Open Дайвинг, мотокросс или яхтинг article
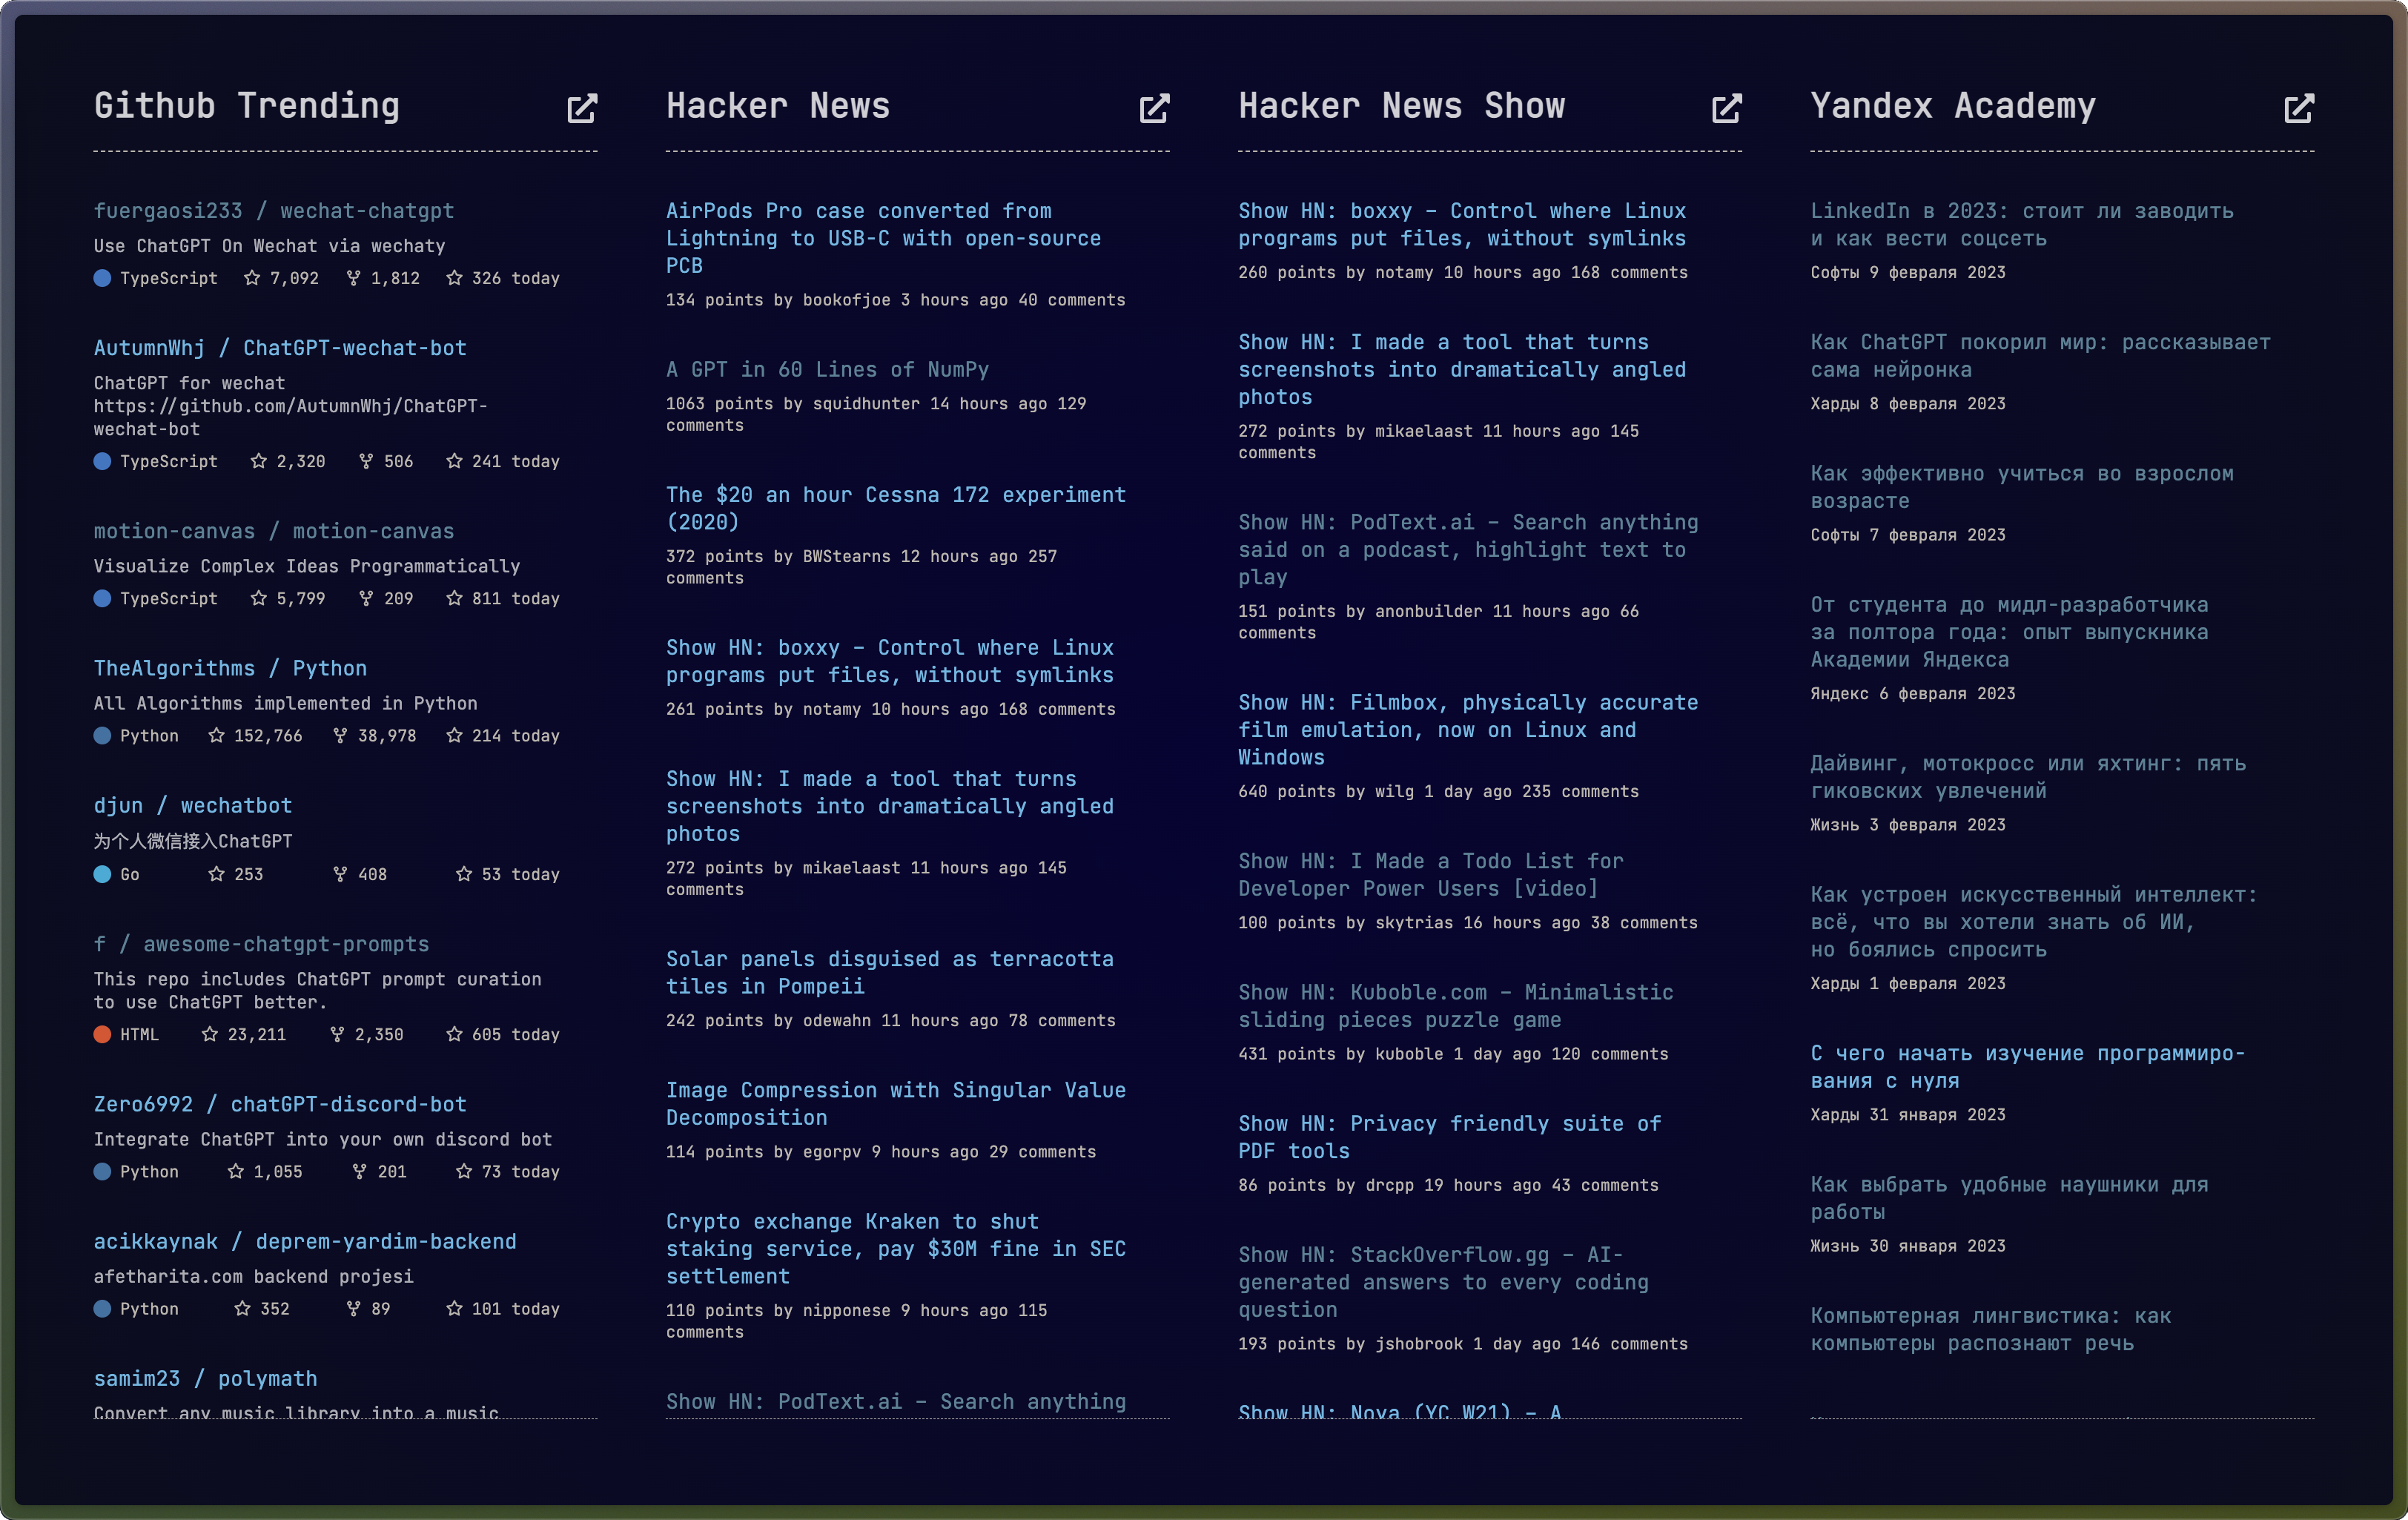Image resolution: width=2408 pixels, height=1520 pixels. coord(2028,777)
